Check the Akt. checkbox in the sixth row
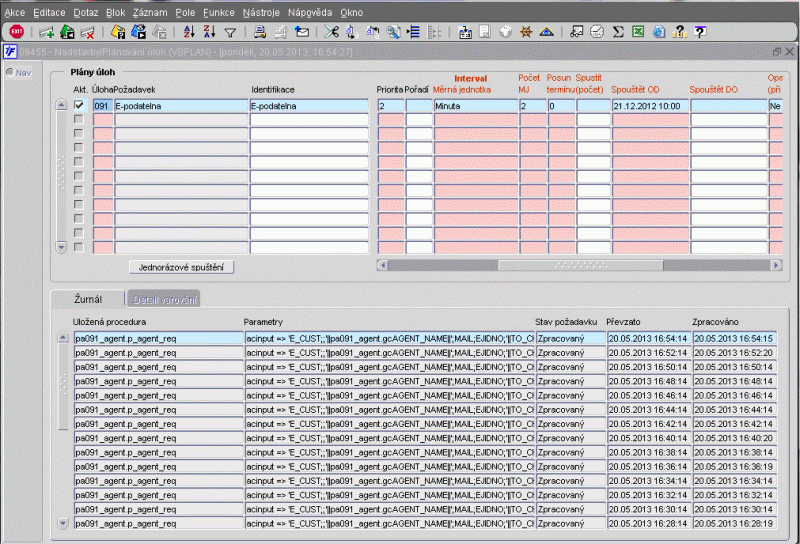The width and height of the screenshot is (800, 544). coord(79,176)
